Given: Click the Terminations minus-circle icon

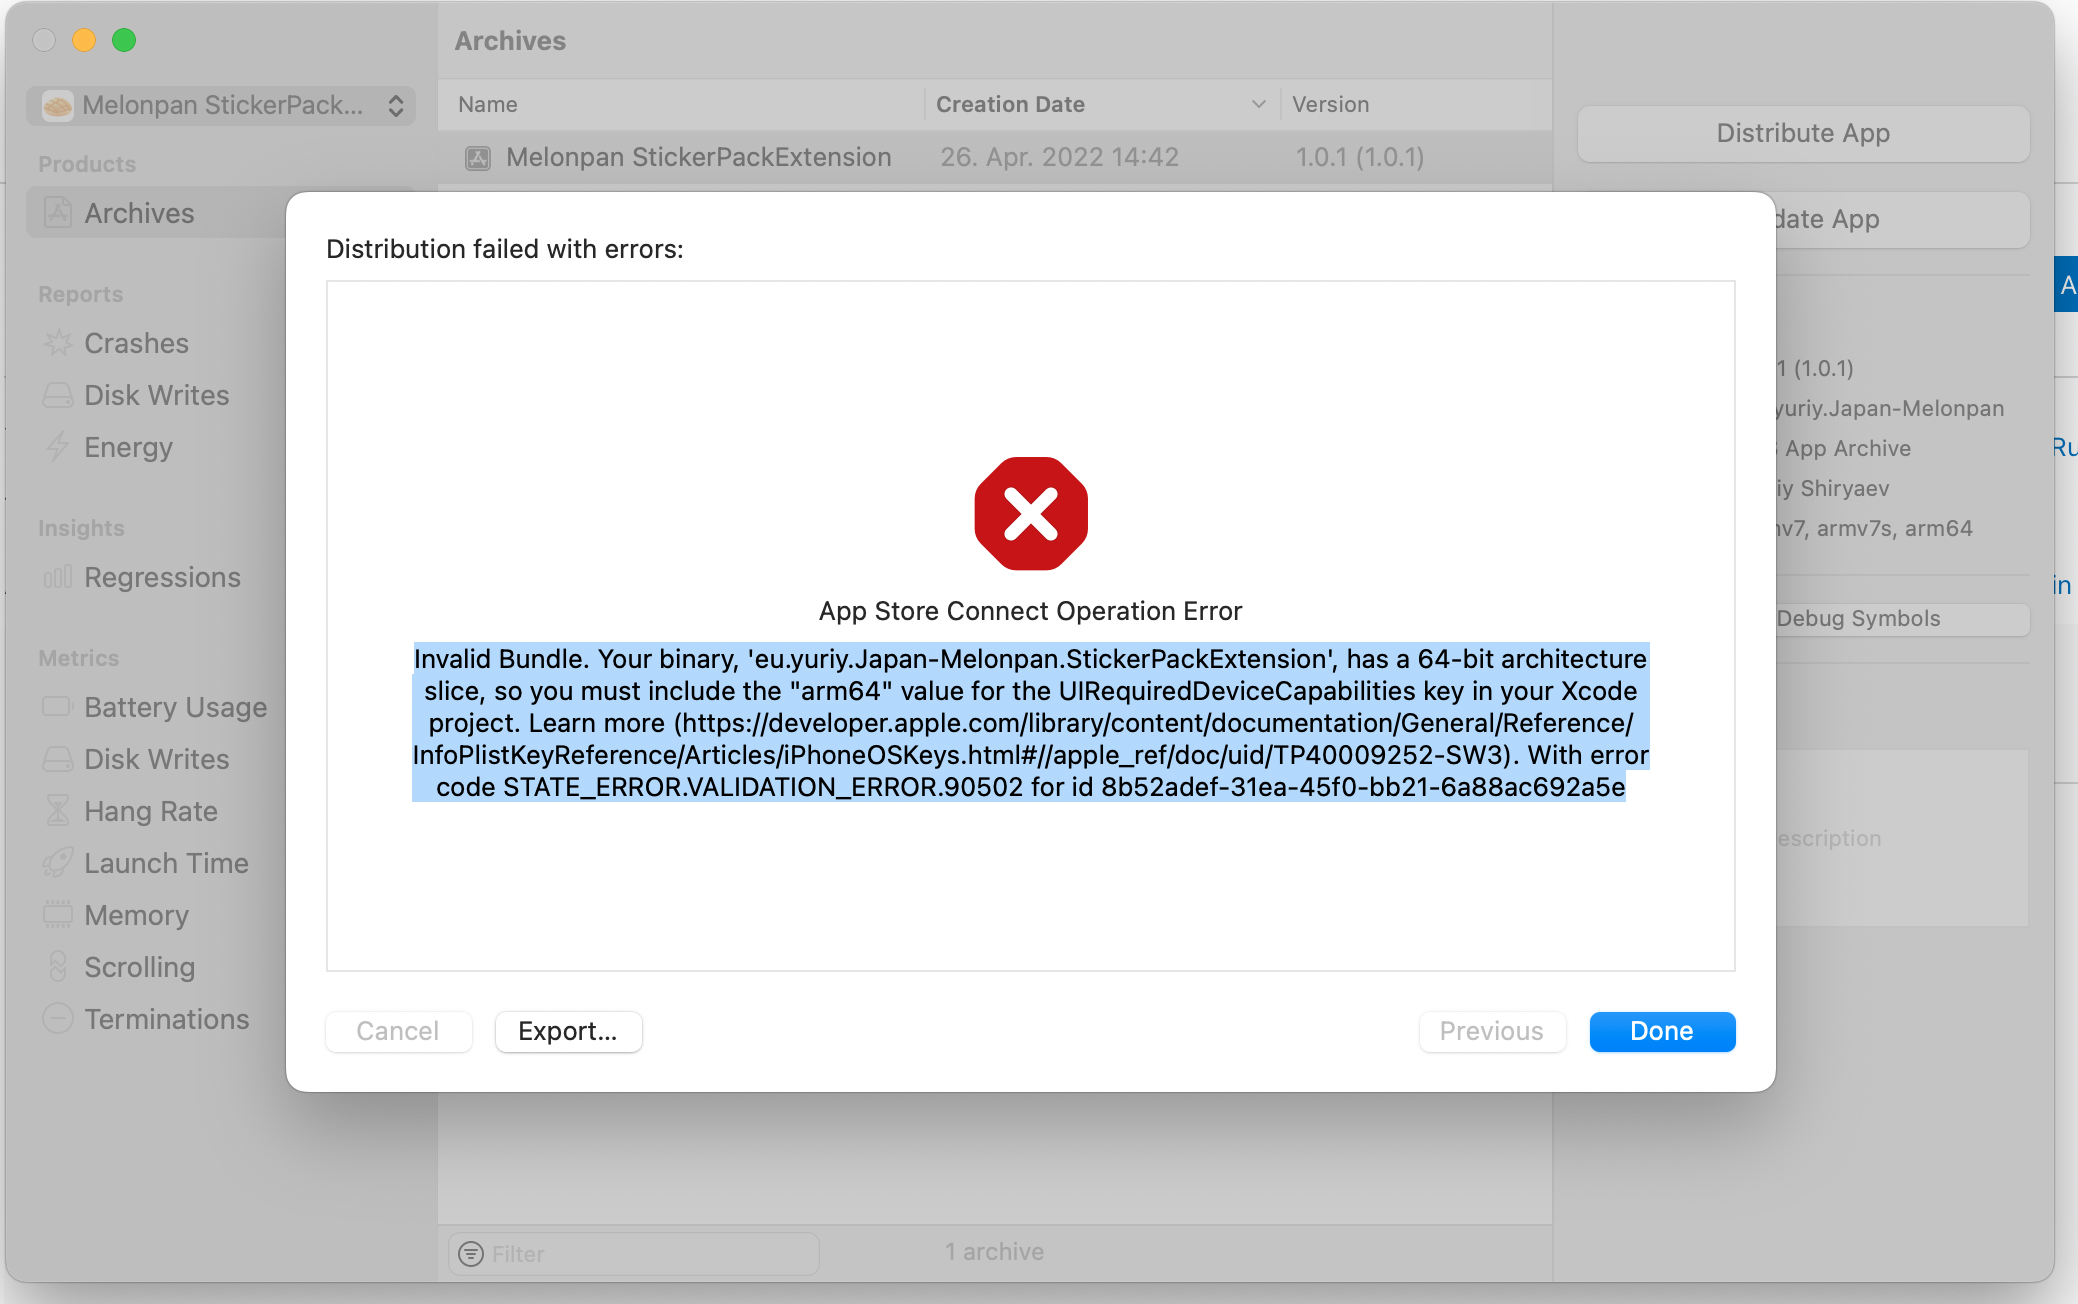Looking at the screenshot, I should [58, 1019].
